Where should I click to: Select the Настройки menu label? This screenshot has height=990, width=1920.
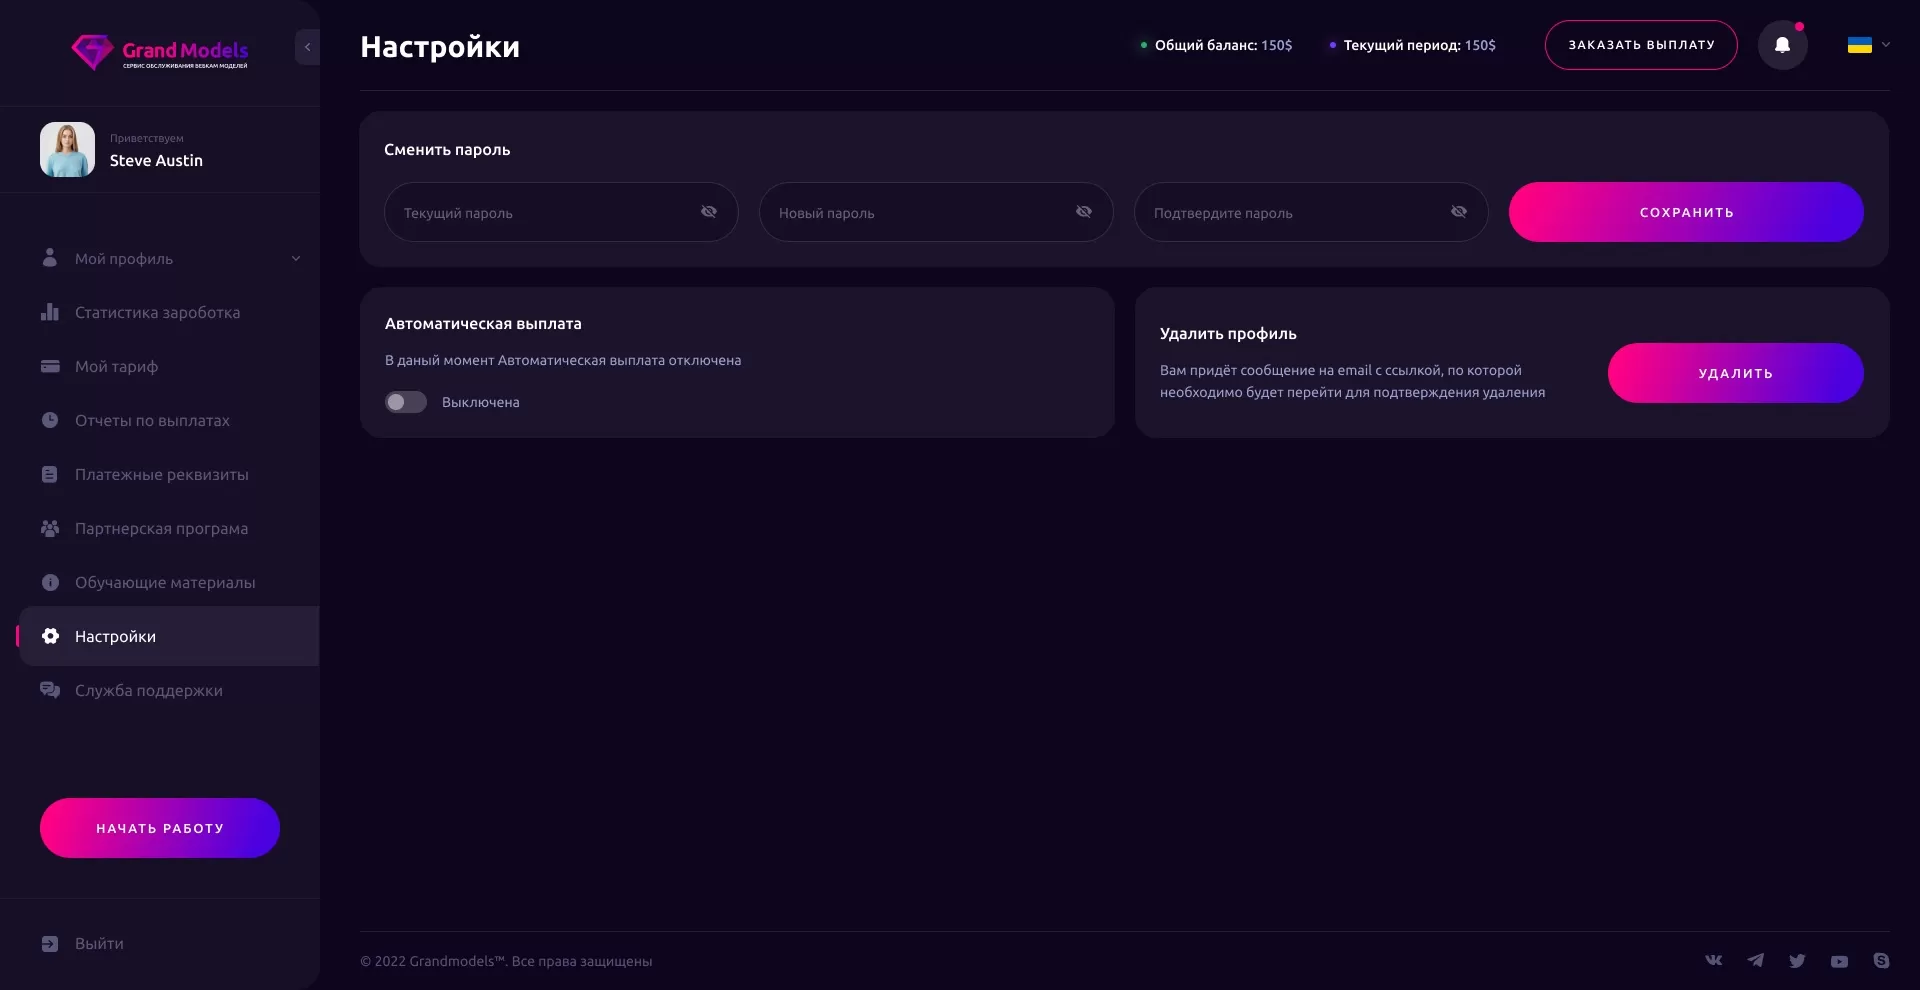click(115, 637)
